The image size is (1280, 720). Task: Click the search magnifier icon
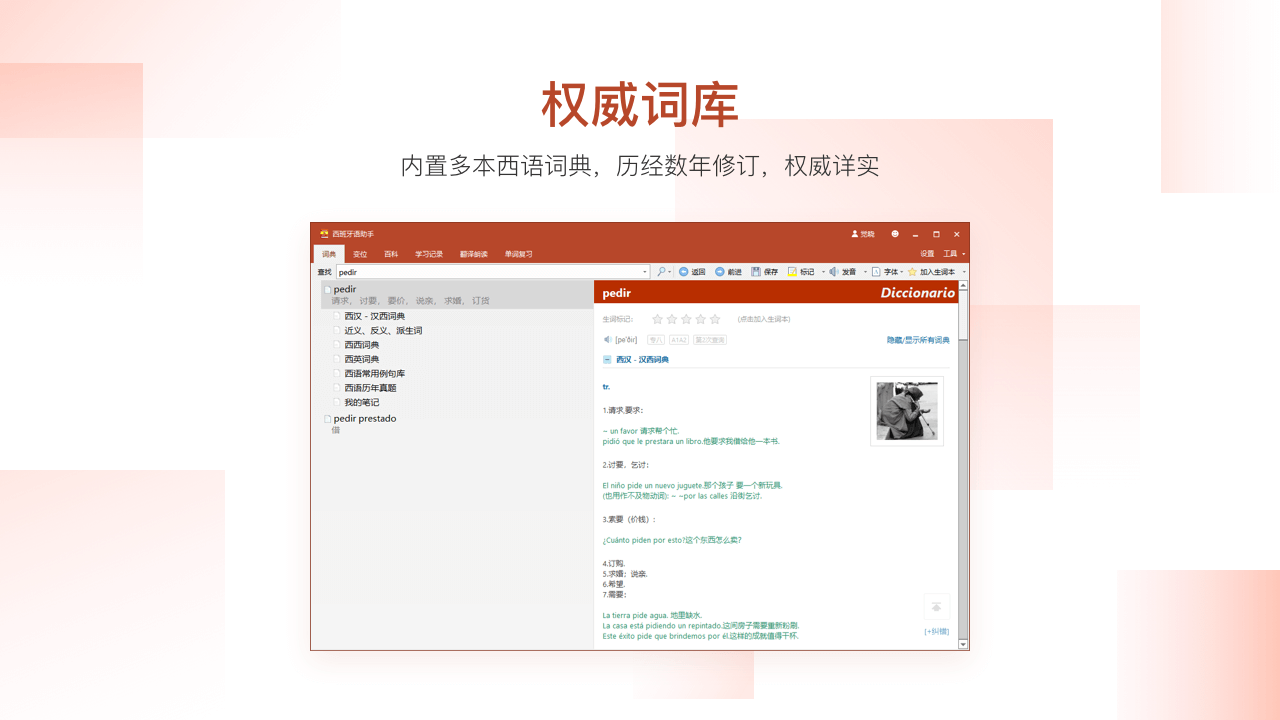click(x=662, y=271)
